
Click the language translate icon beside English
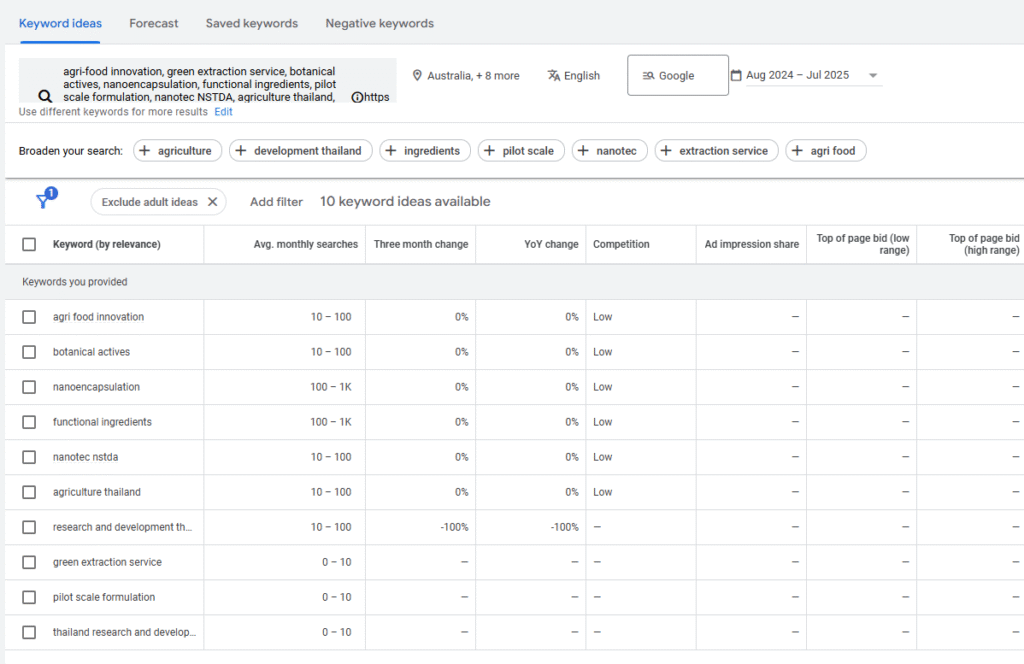554,76
